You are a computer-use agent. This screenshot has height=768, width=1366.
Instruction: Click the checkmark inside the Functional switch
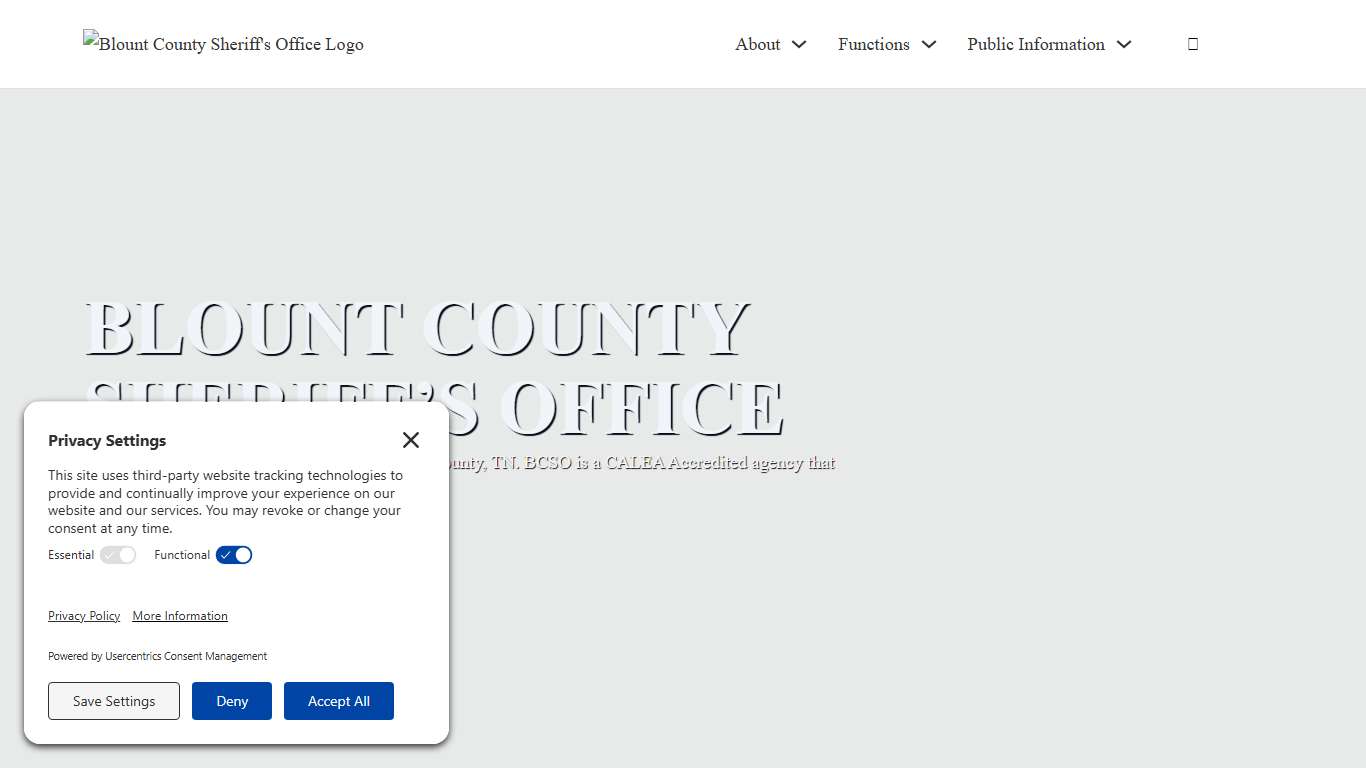(x=226, y=555)
